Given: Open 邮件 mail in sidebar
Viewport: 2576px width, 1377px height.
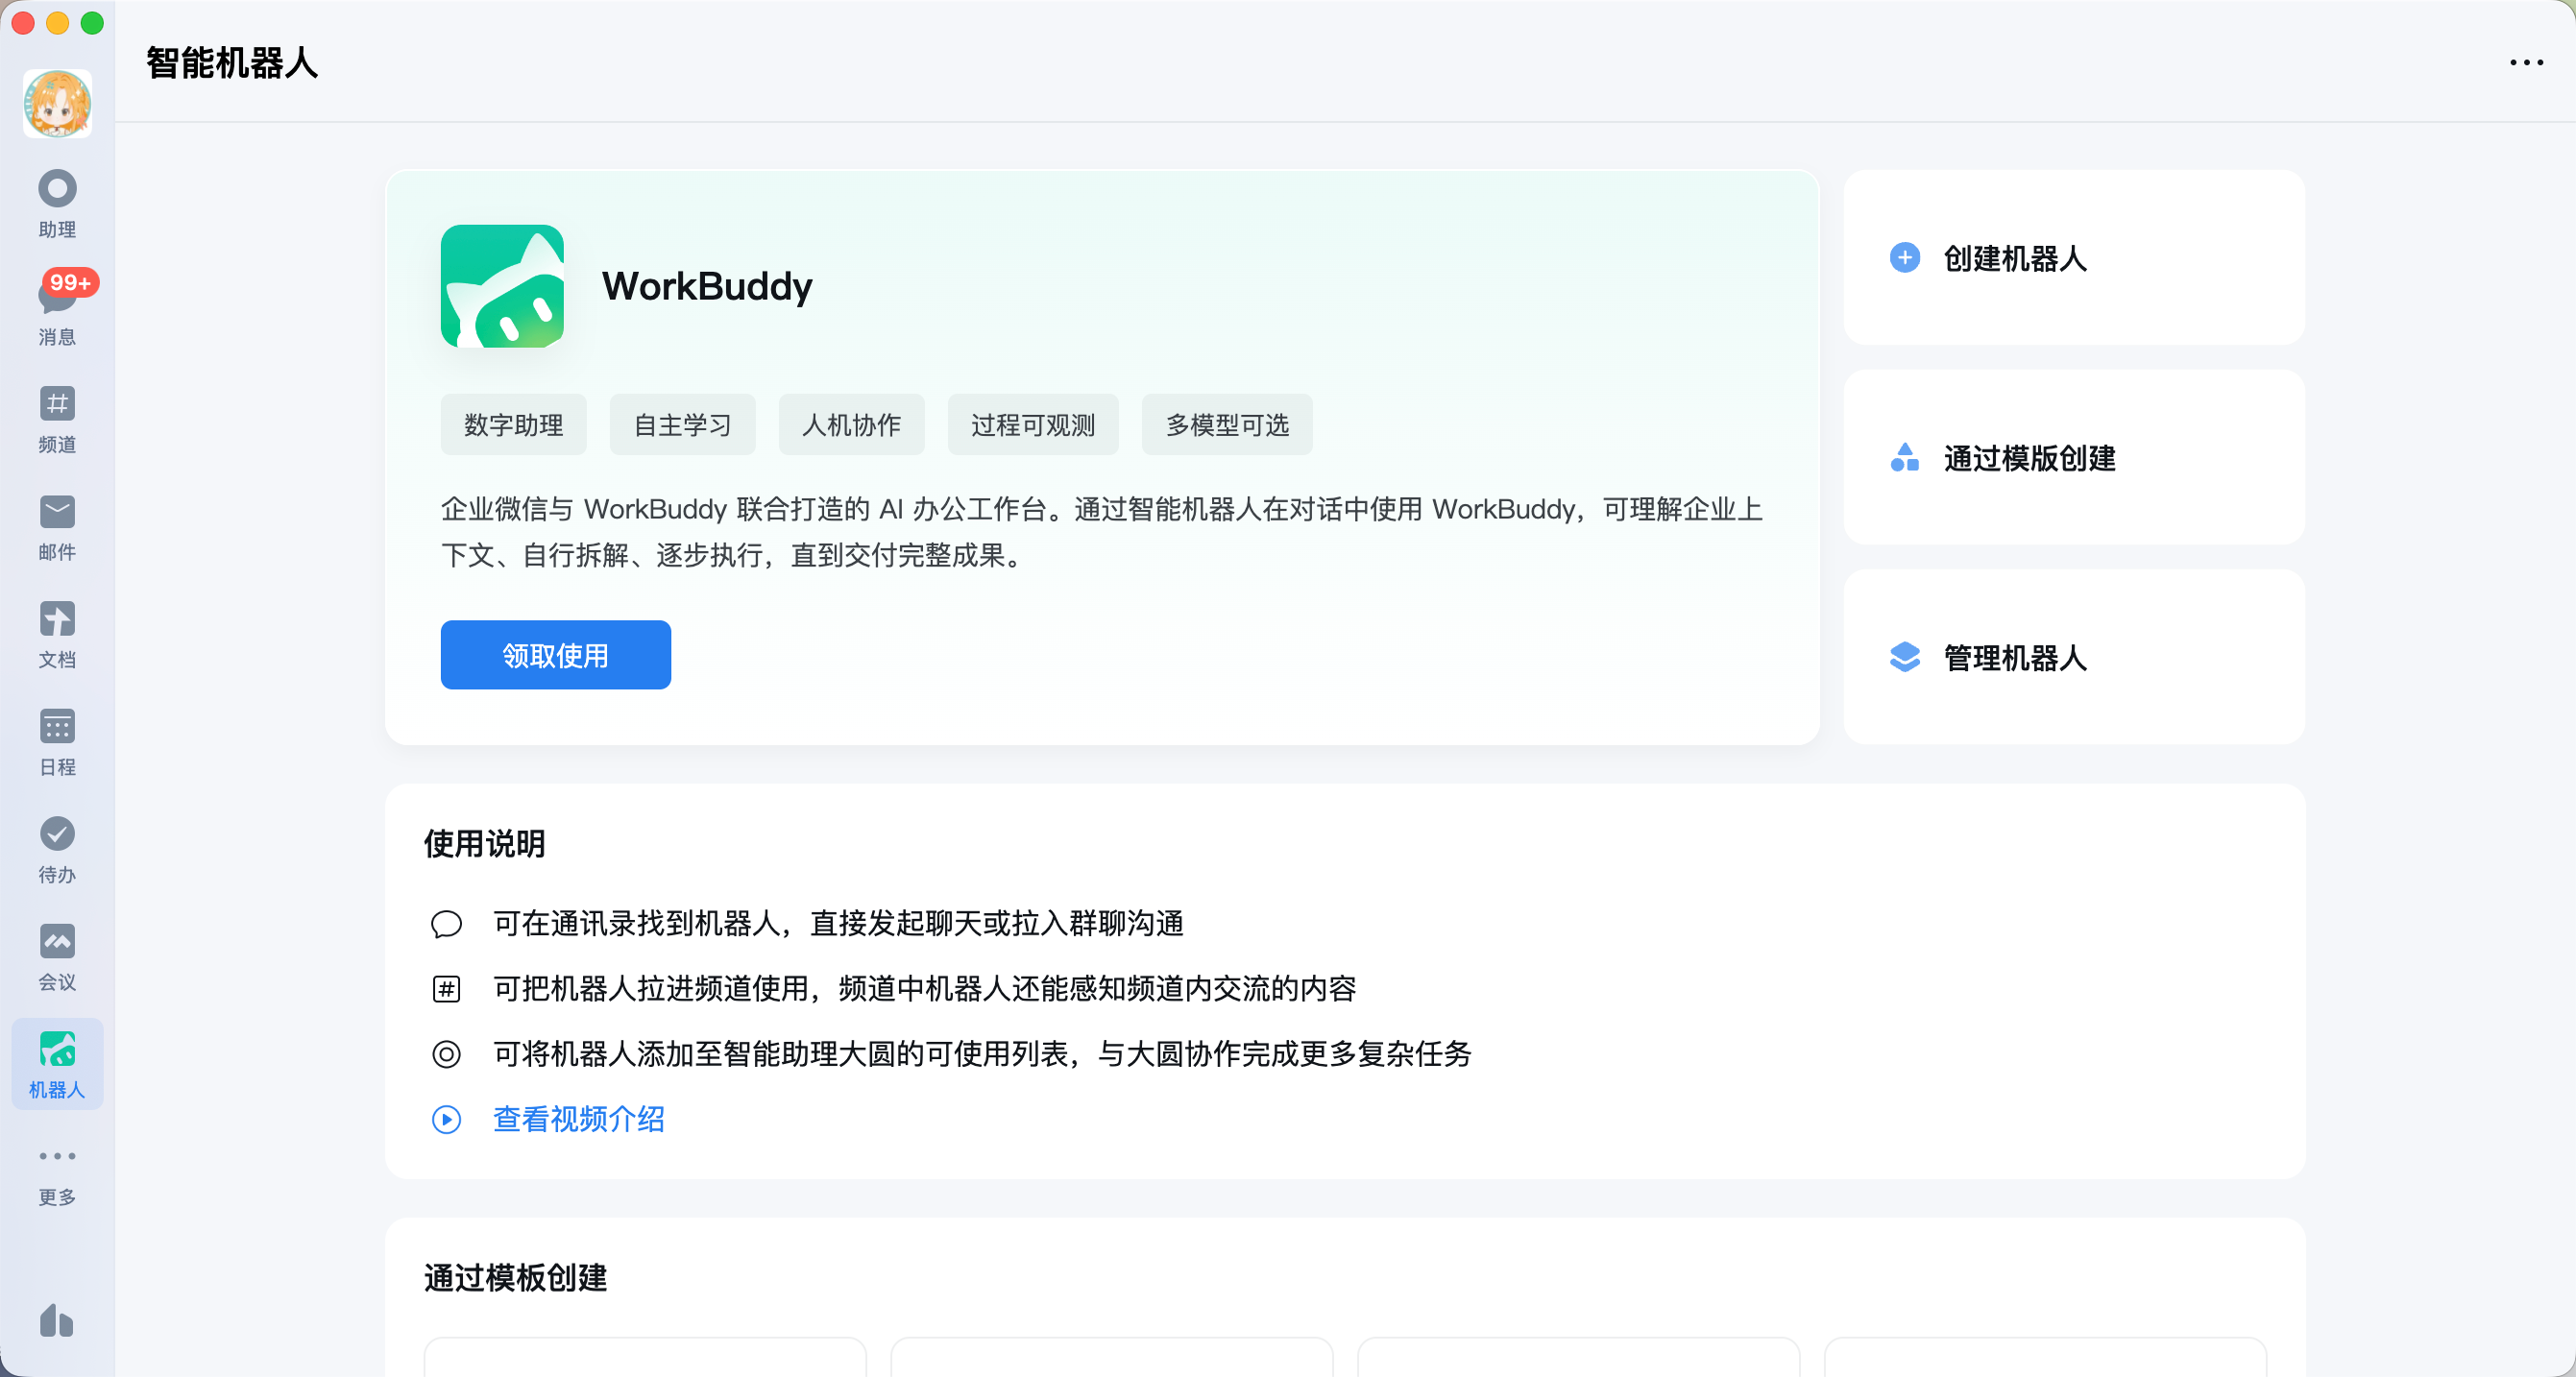Looking at the screenshot, I should pos(57,528).
